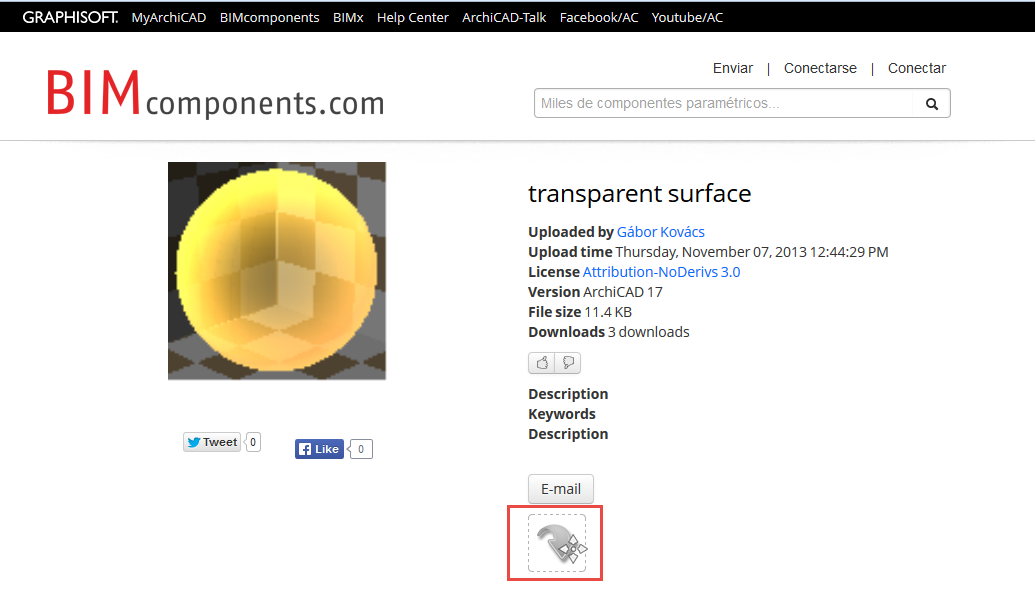Go to Help Center

pos(413,18)
